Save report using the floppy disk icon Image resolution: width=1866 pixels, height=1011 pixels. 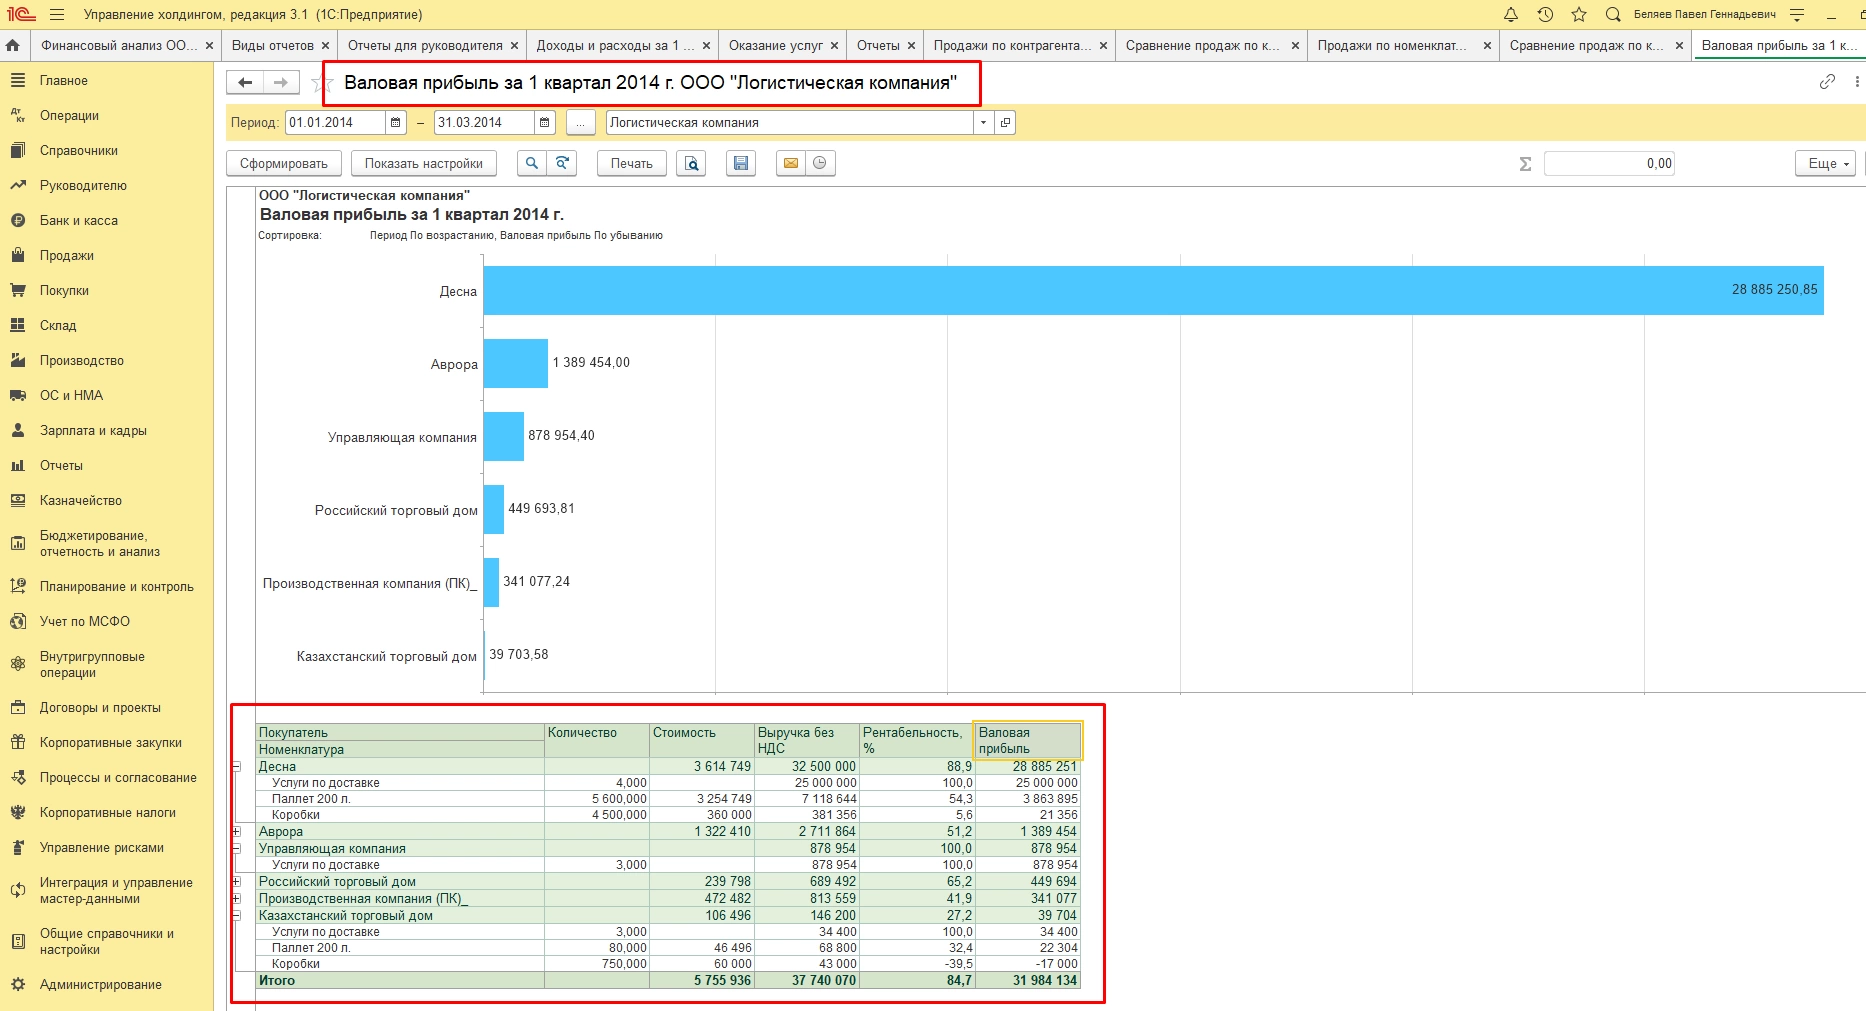click(x=741, y=163)
